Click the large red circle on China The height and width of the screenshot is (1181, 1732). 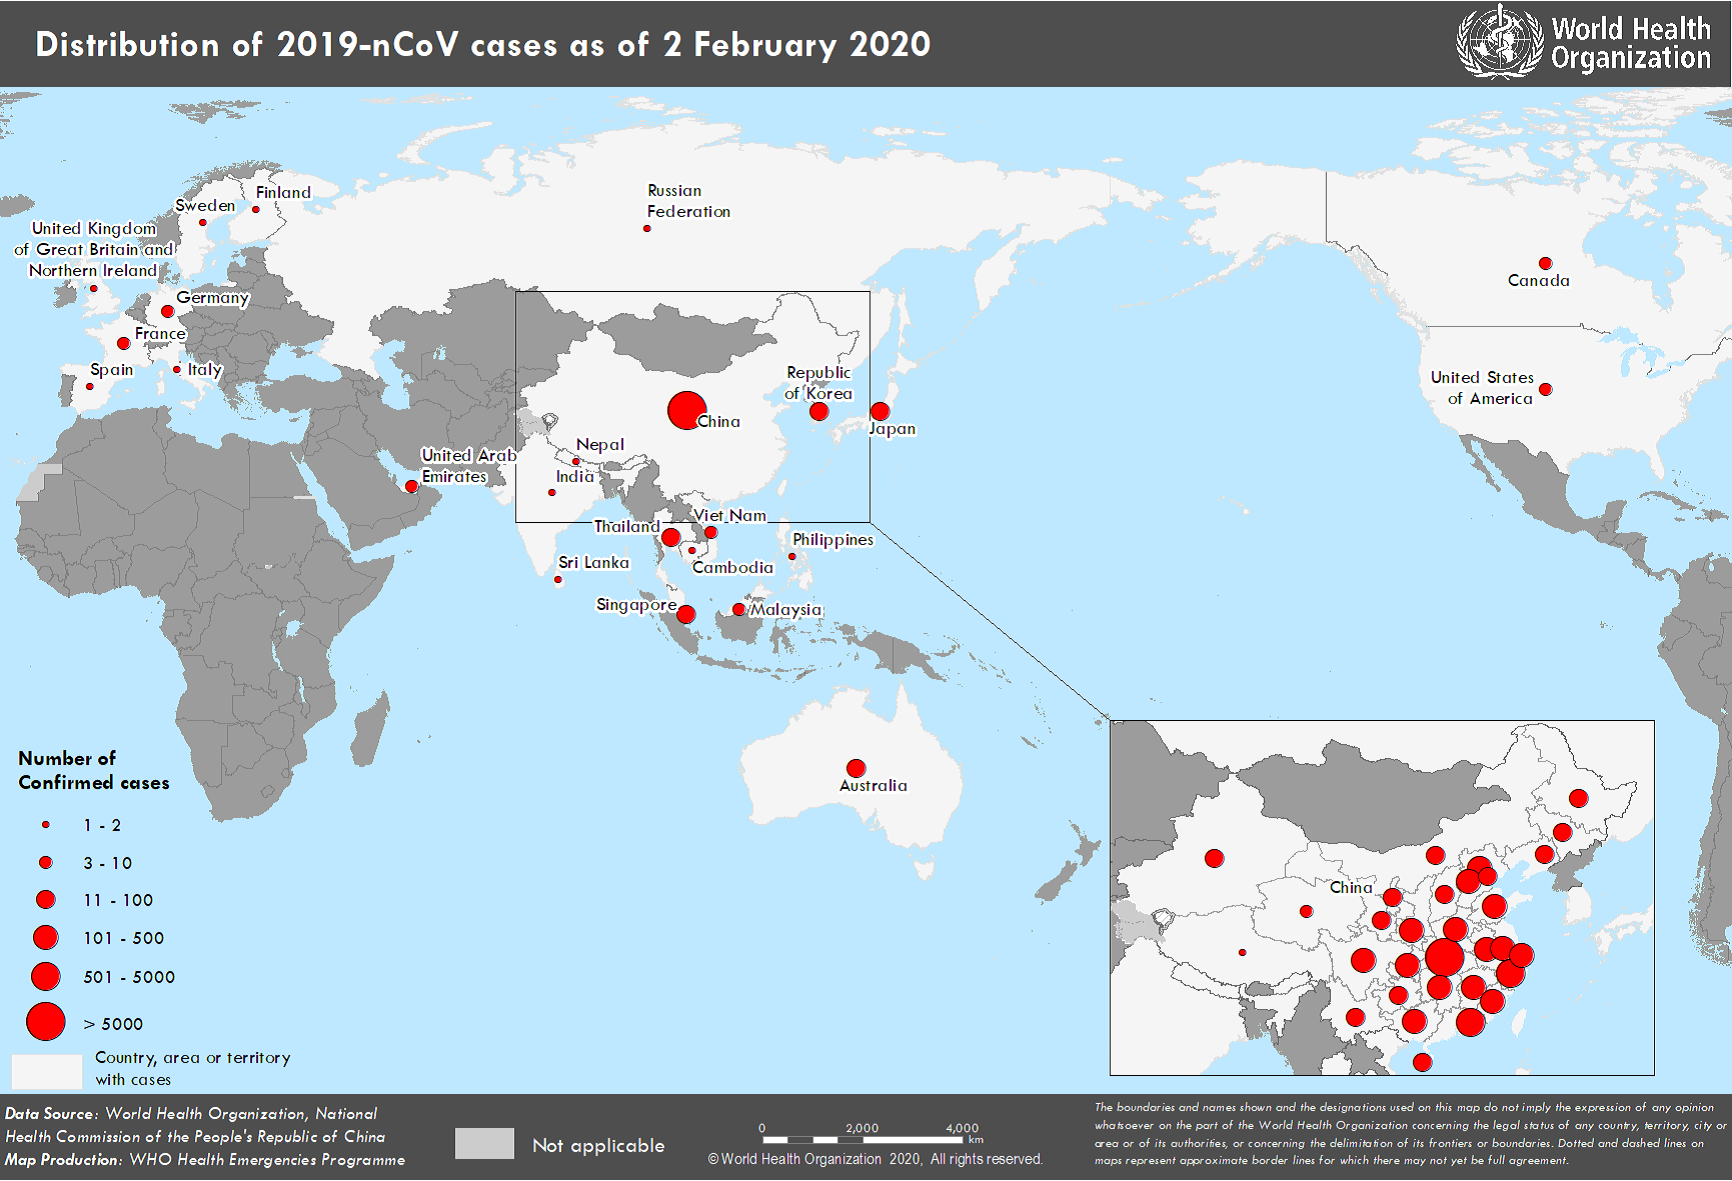[687, 410]
